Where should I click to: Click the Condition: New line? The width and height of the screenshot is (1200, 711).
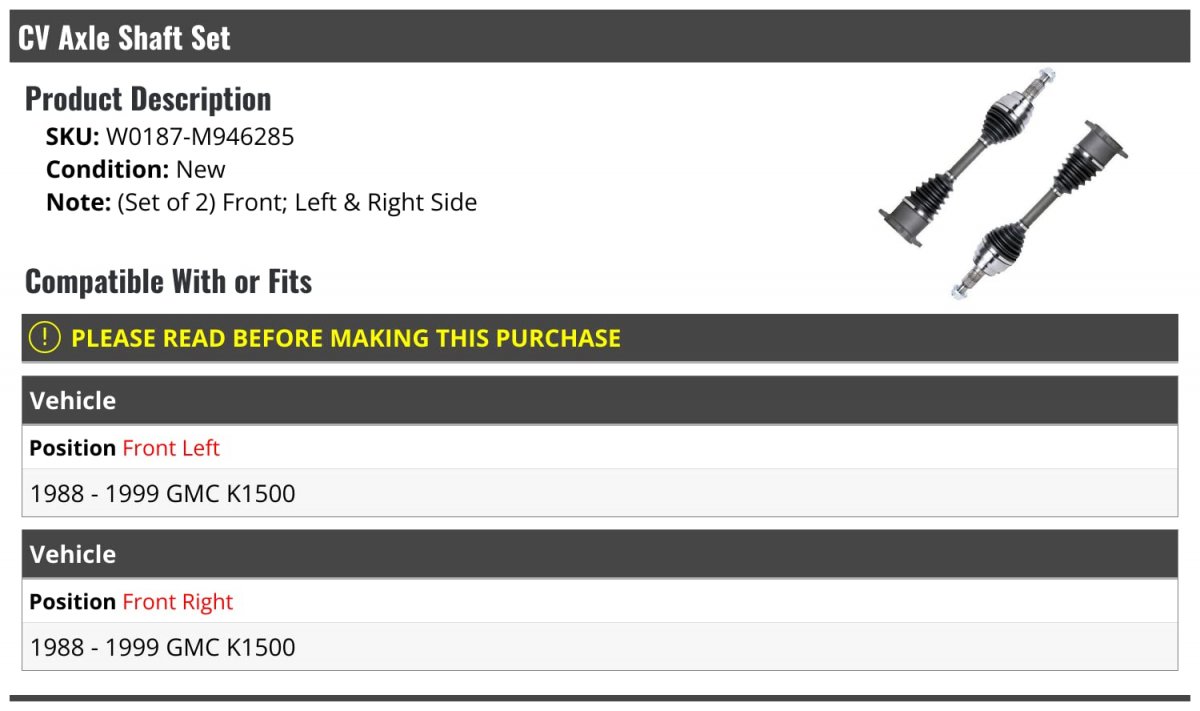point(136,169)
